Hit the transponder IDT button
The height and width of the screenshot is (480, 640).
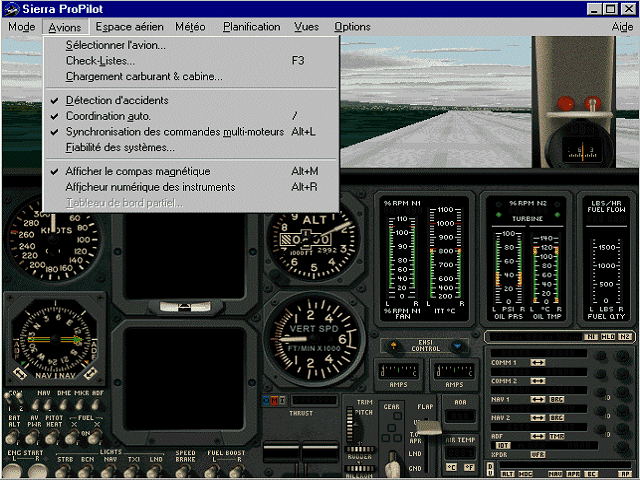click(503, 445)
